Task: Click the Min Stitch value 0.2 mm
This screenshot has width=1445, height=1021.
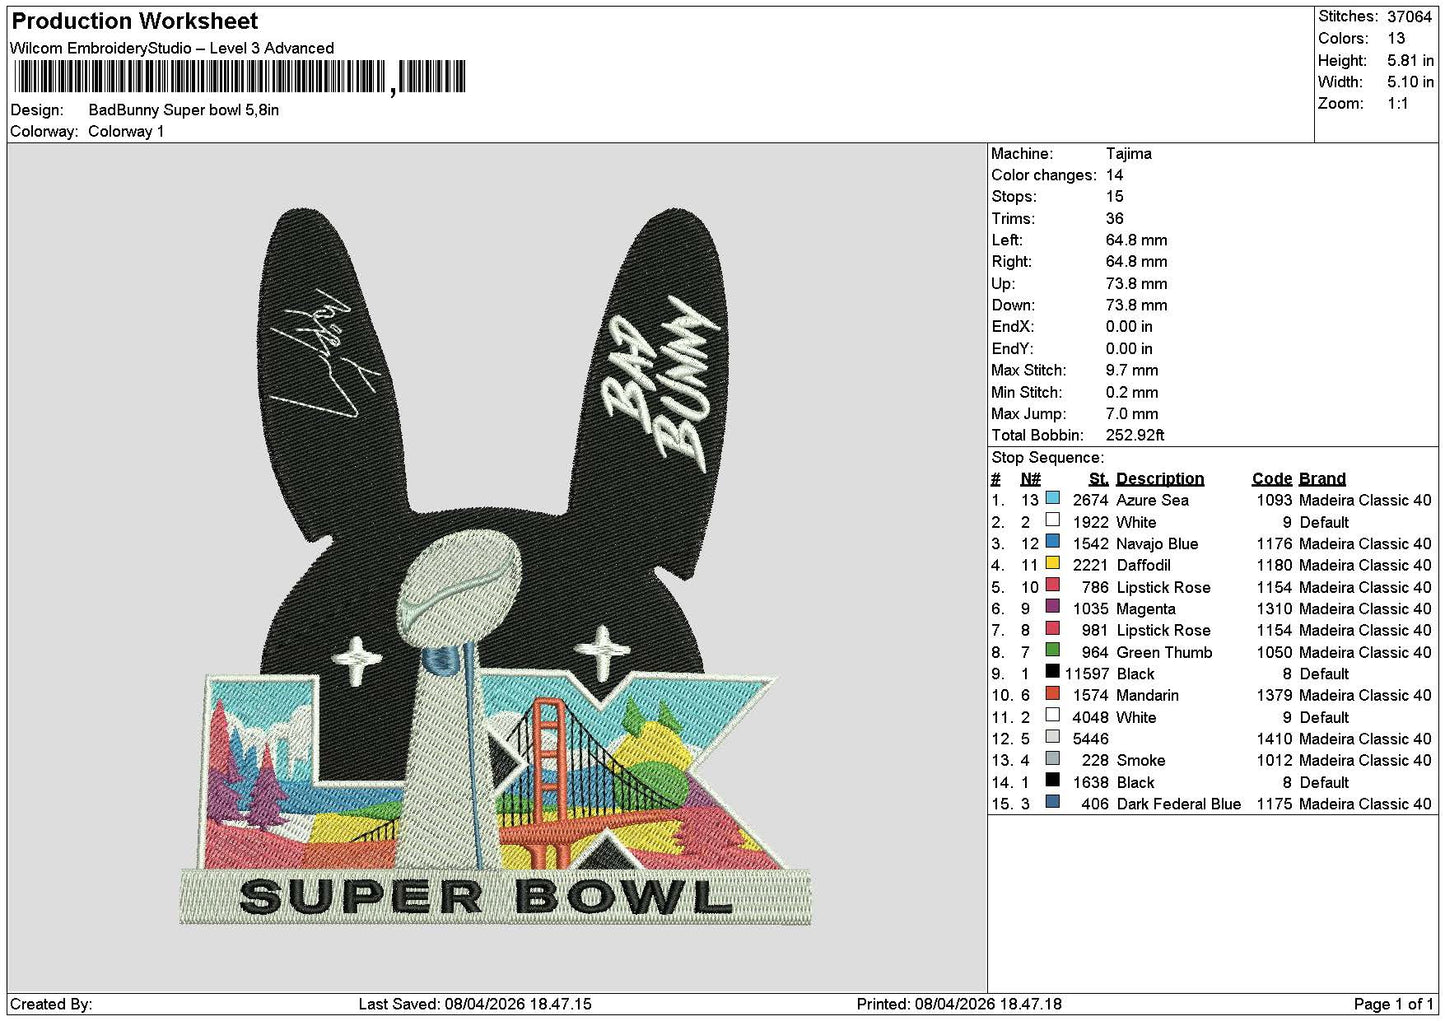Action: [x=1132, y=392]
